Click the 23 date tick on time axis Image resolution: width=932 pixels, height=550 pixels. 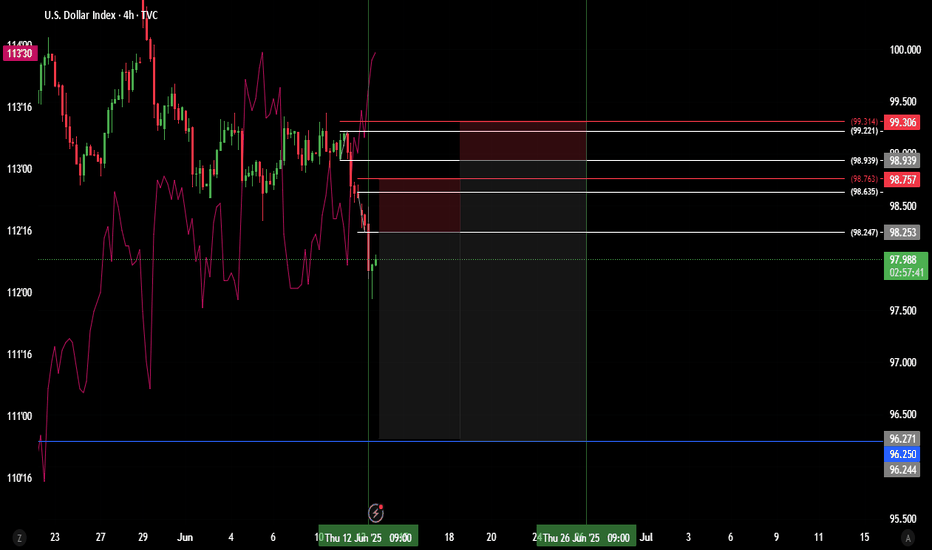tap(55, 538)
